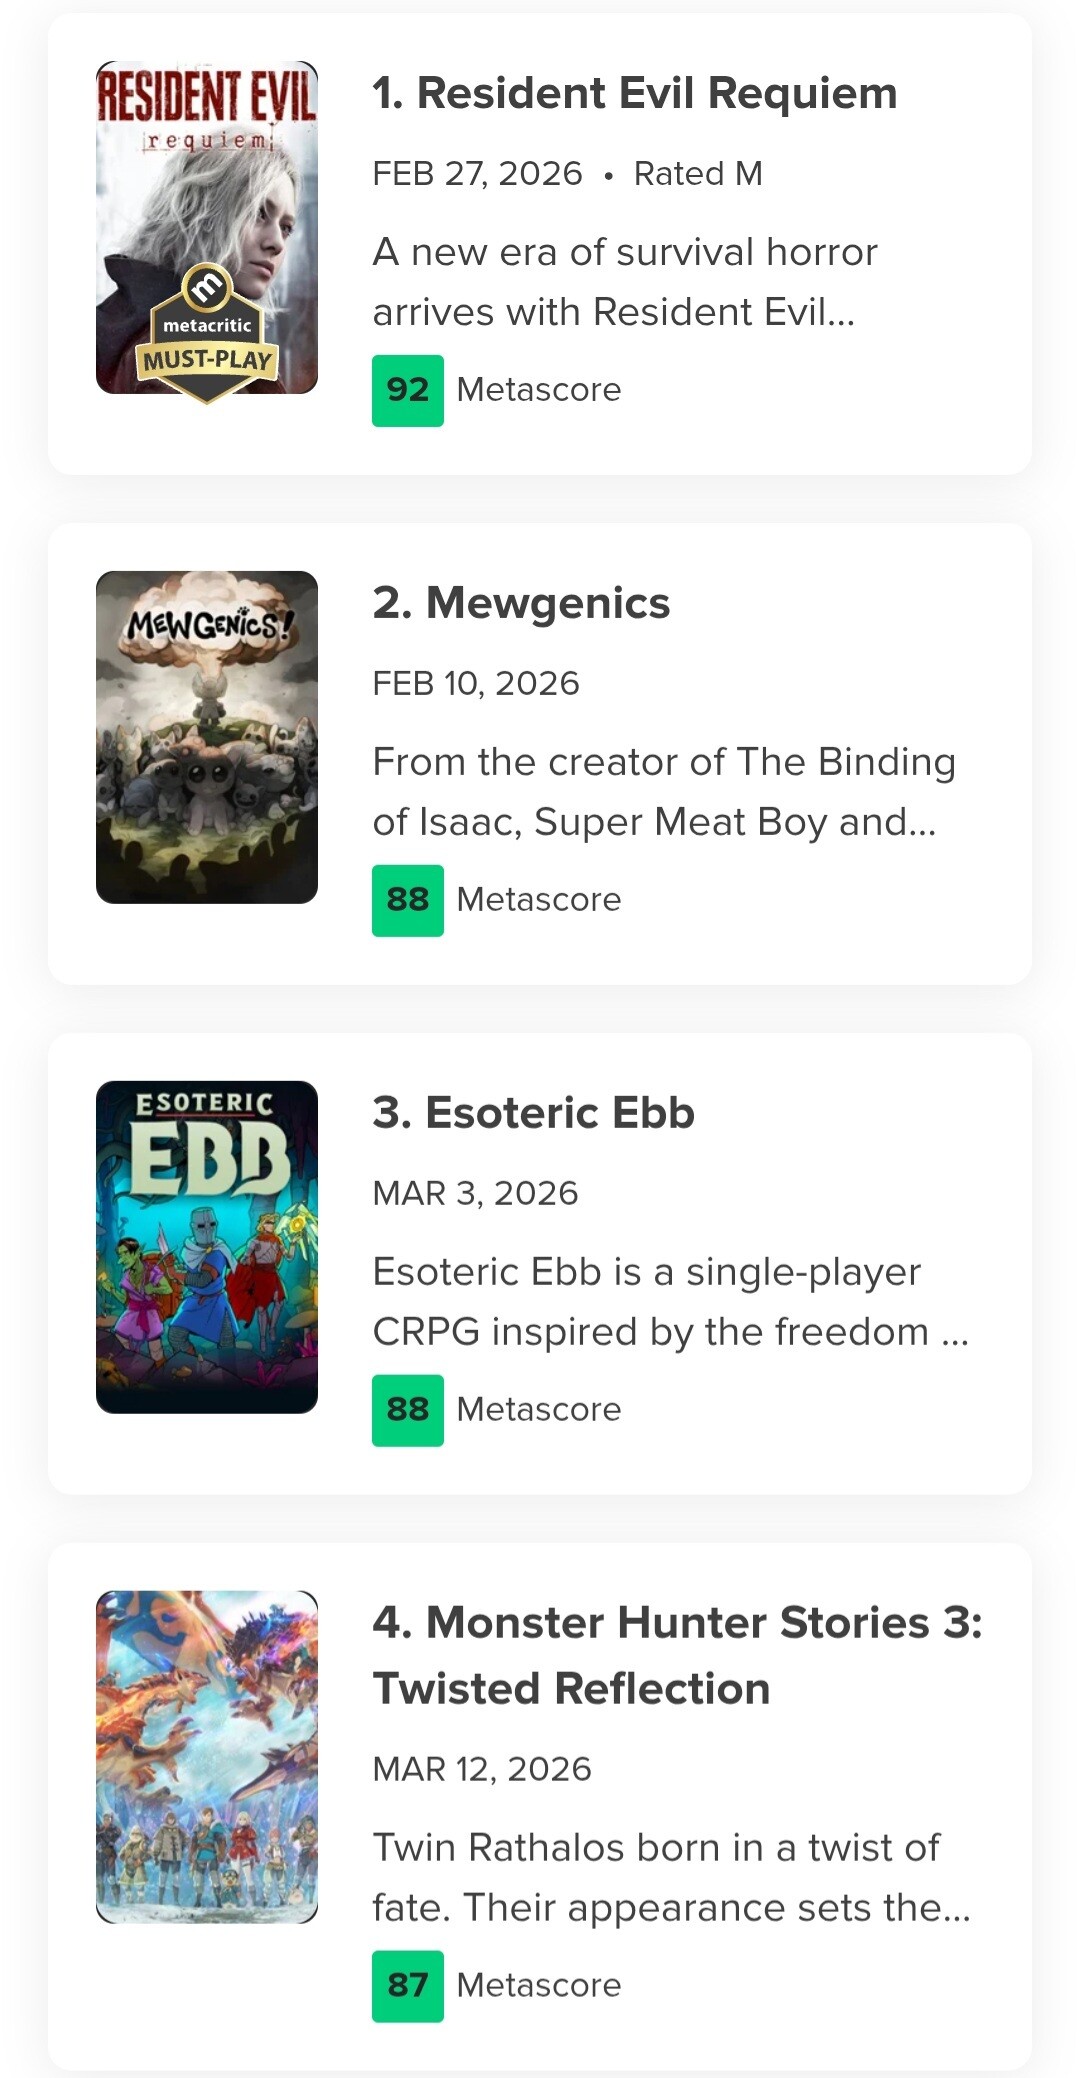Click the Esoteric Ebb CRPG description text
Viewport: 1080px width, 2078px height.
click(x=669, y=1302)
